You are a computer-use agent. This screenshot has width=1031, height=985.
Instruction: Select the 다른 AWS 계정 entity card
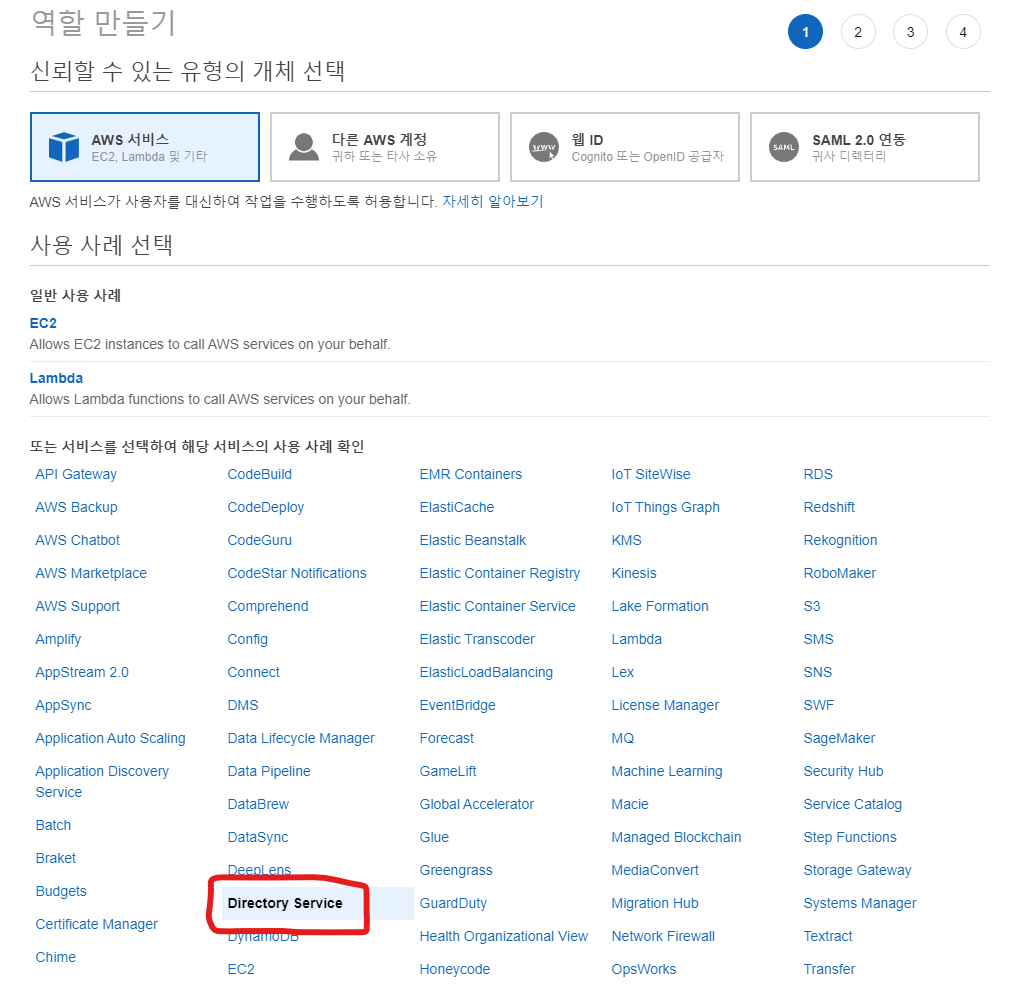pos(385,147)
